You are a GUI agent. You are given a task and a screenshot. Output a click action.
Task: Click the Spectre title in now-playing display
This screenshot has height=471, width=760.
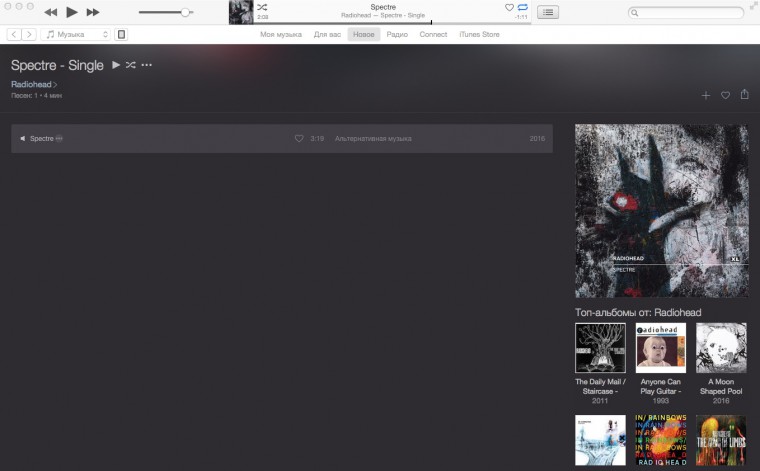click(383, 7)
